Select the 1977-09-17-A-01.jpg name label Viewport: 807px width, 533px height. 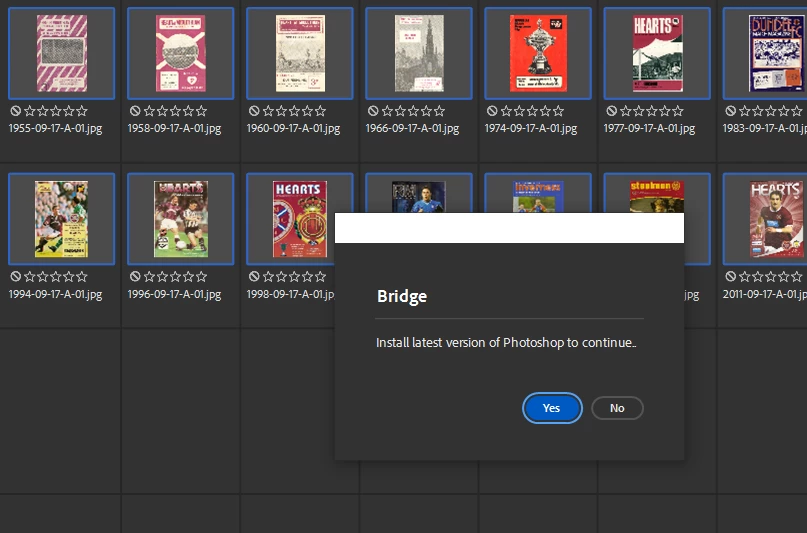(x=650, y=128)
